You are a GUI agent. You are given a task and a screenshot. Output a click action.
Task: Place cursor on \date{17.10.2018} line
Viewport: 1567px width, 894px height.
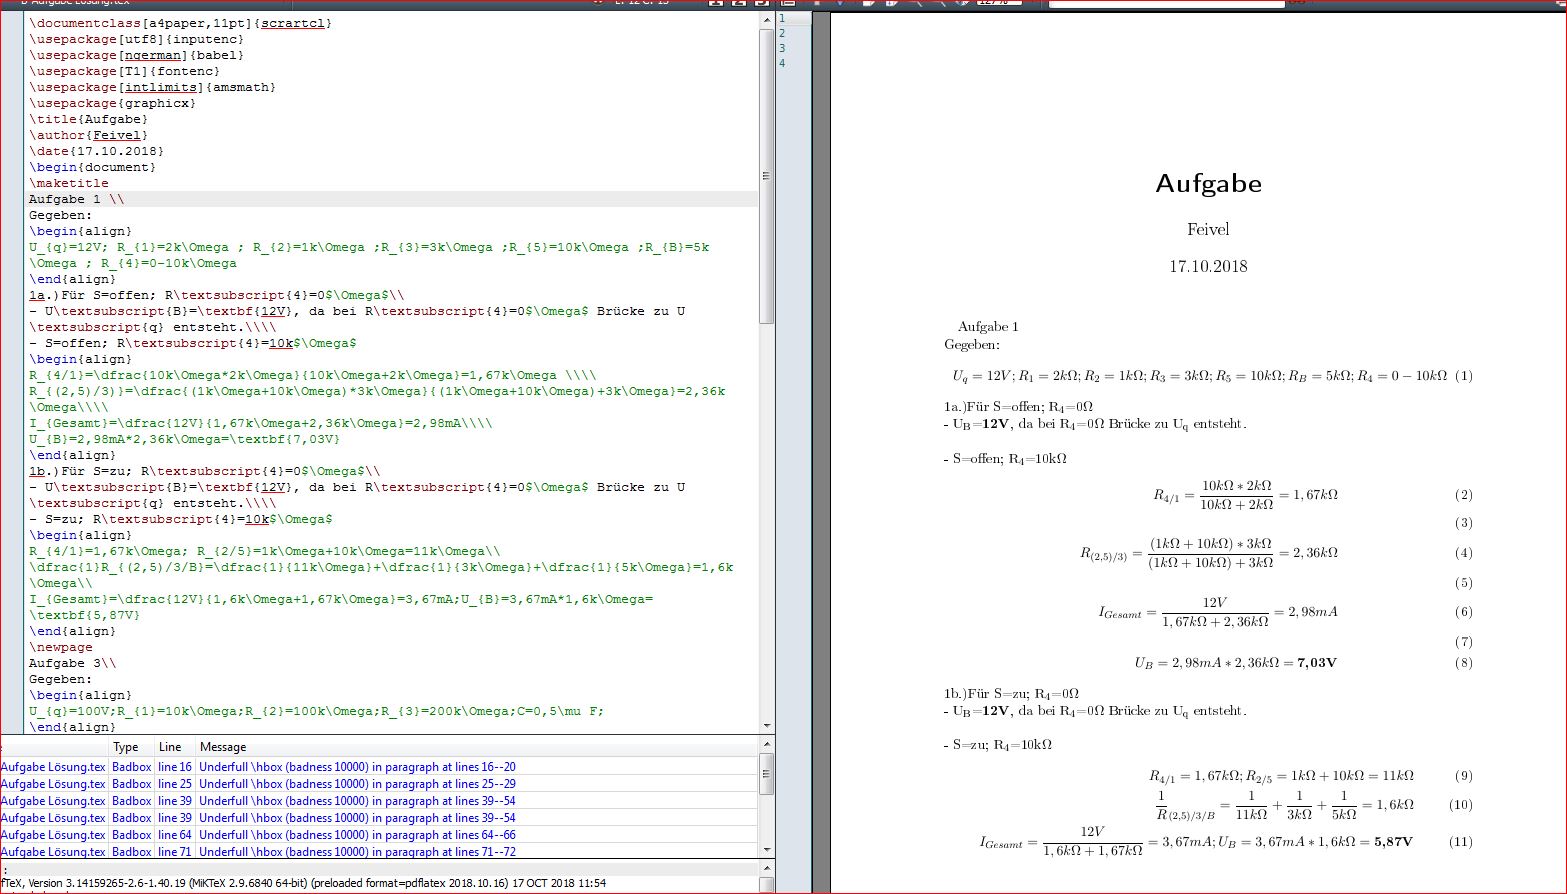pos(96,151)
